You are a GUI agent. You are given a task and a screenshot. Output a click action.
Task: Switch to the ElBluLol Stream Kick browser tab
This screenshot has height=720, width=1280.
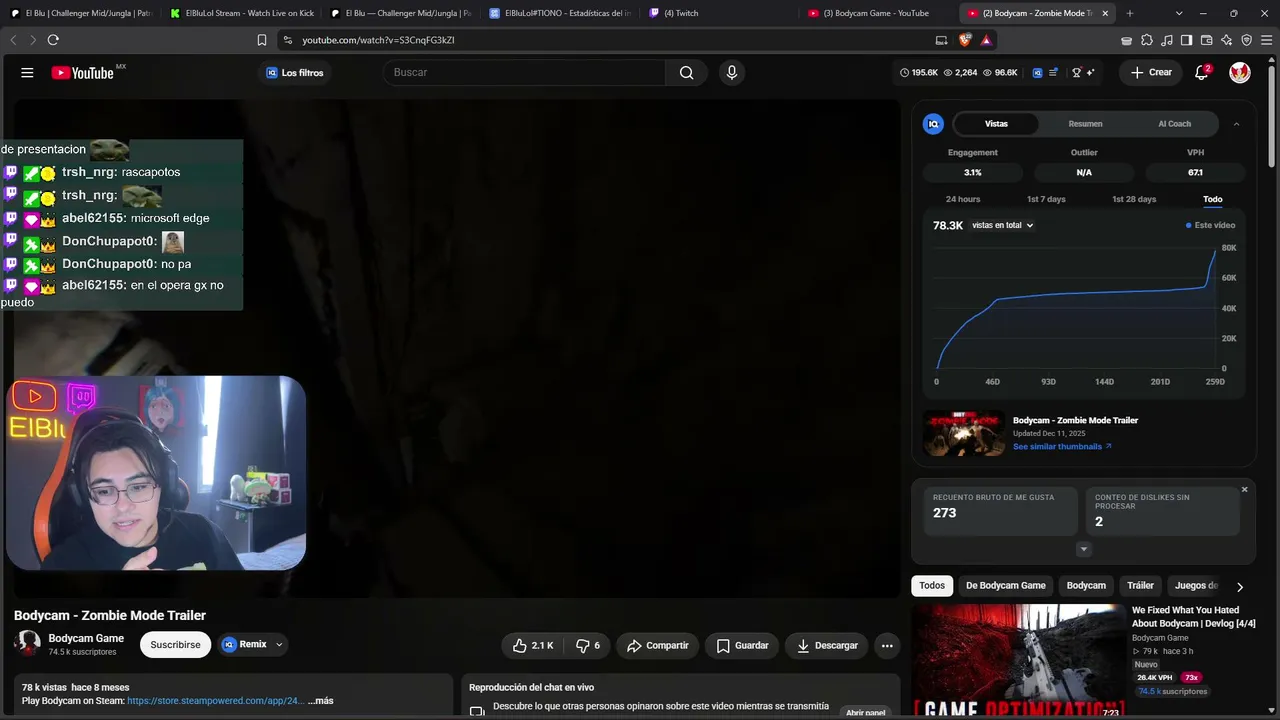242,13
